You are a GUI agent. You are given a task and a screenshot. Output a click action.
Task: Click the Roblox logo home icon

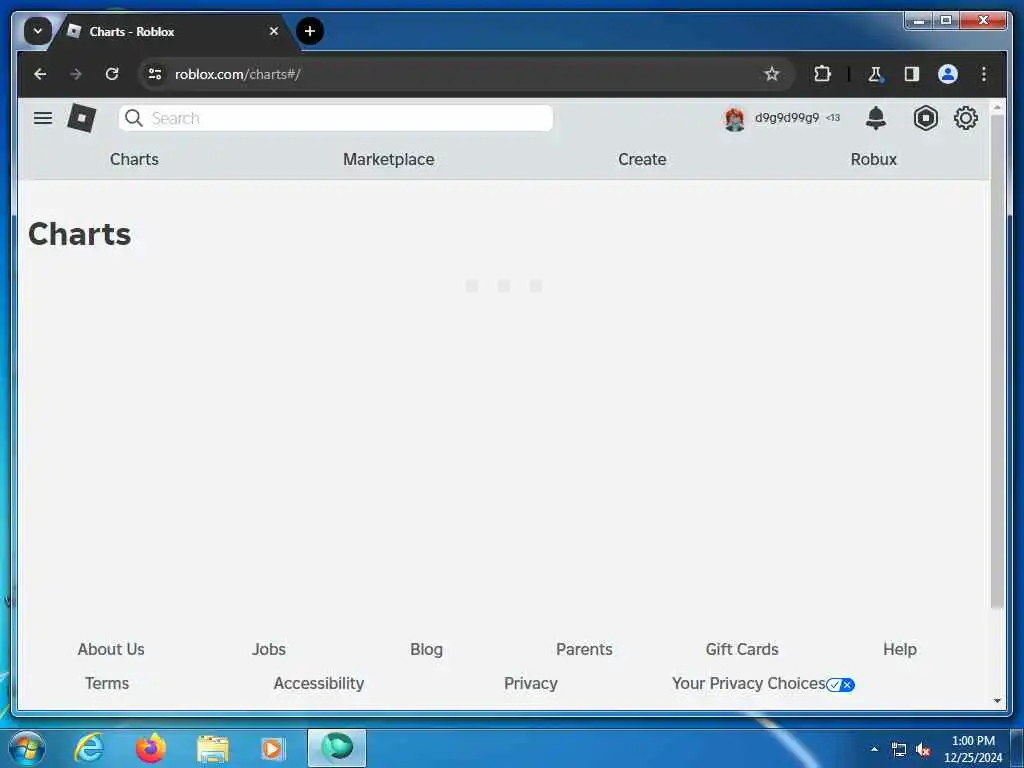82,118
